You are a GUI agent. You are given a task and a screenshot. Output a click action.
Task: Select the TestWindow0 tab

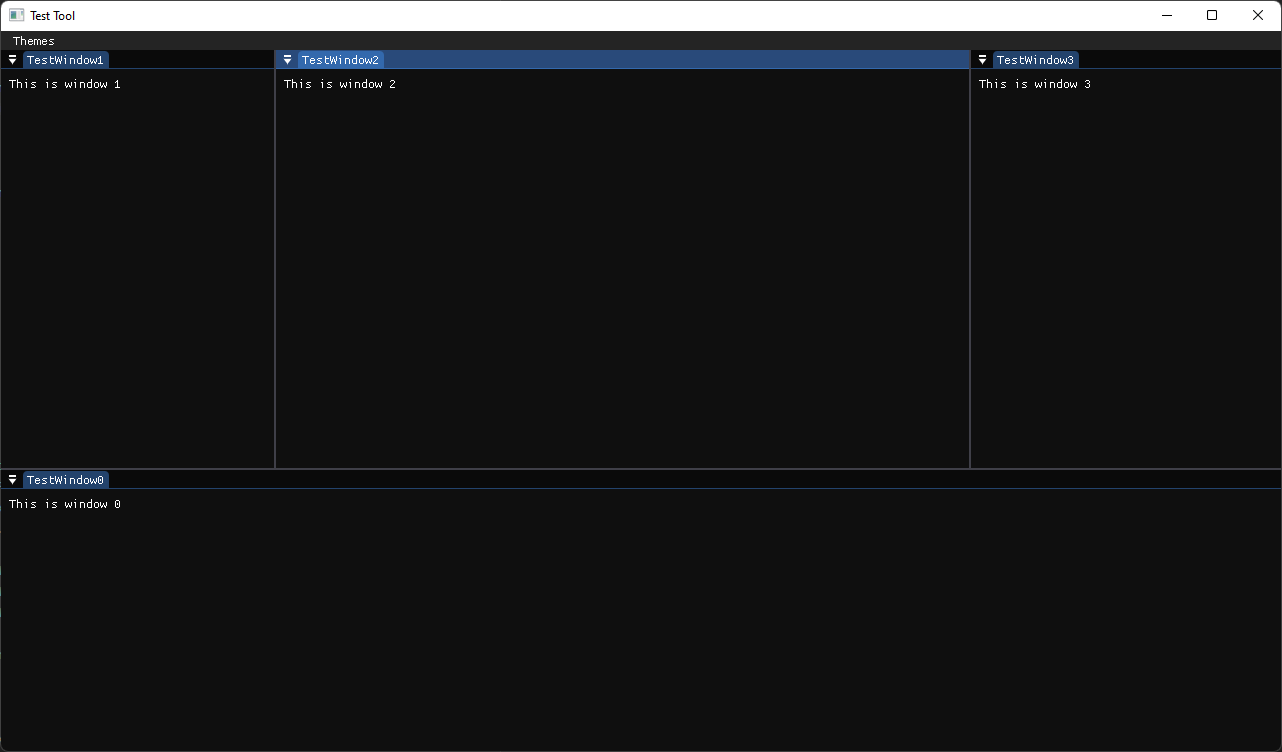(65, 479)
